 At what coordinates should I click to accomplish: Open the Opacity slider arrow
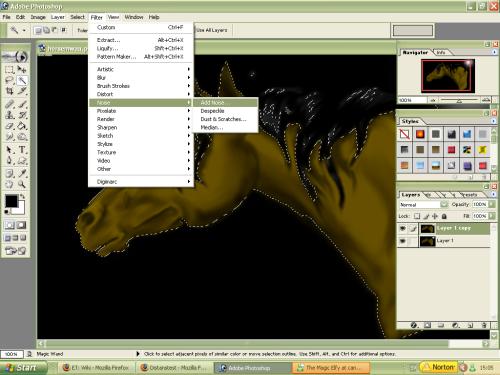coord(492,204)
